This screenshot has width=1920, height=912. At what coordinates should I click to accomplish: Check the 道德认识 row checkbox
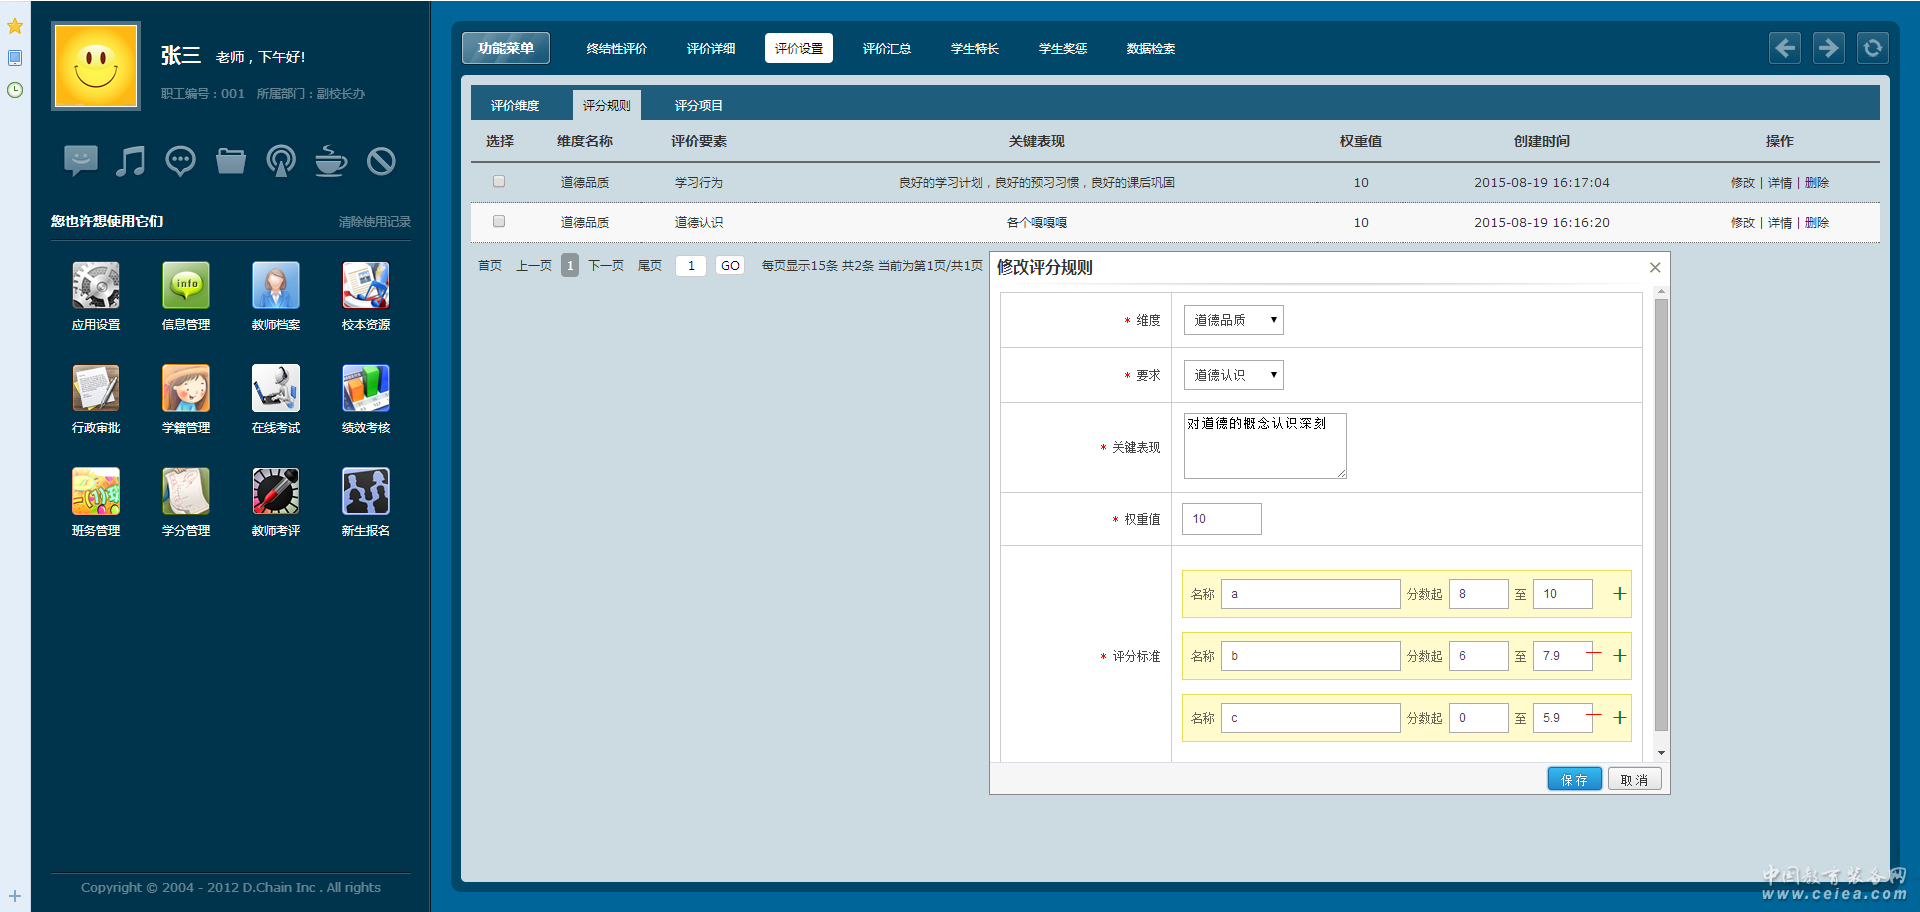pos(499,222)
